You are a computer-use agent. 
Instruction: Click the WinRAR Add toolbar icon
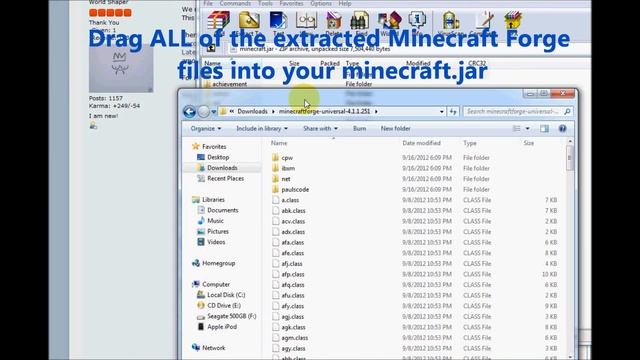[218, 20]
